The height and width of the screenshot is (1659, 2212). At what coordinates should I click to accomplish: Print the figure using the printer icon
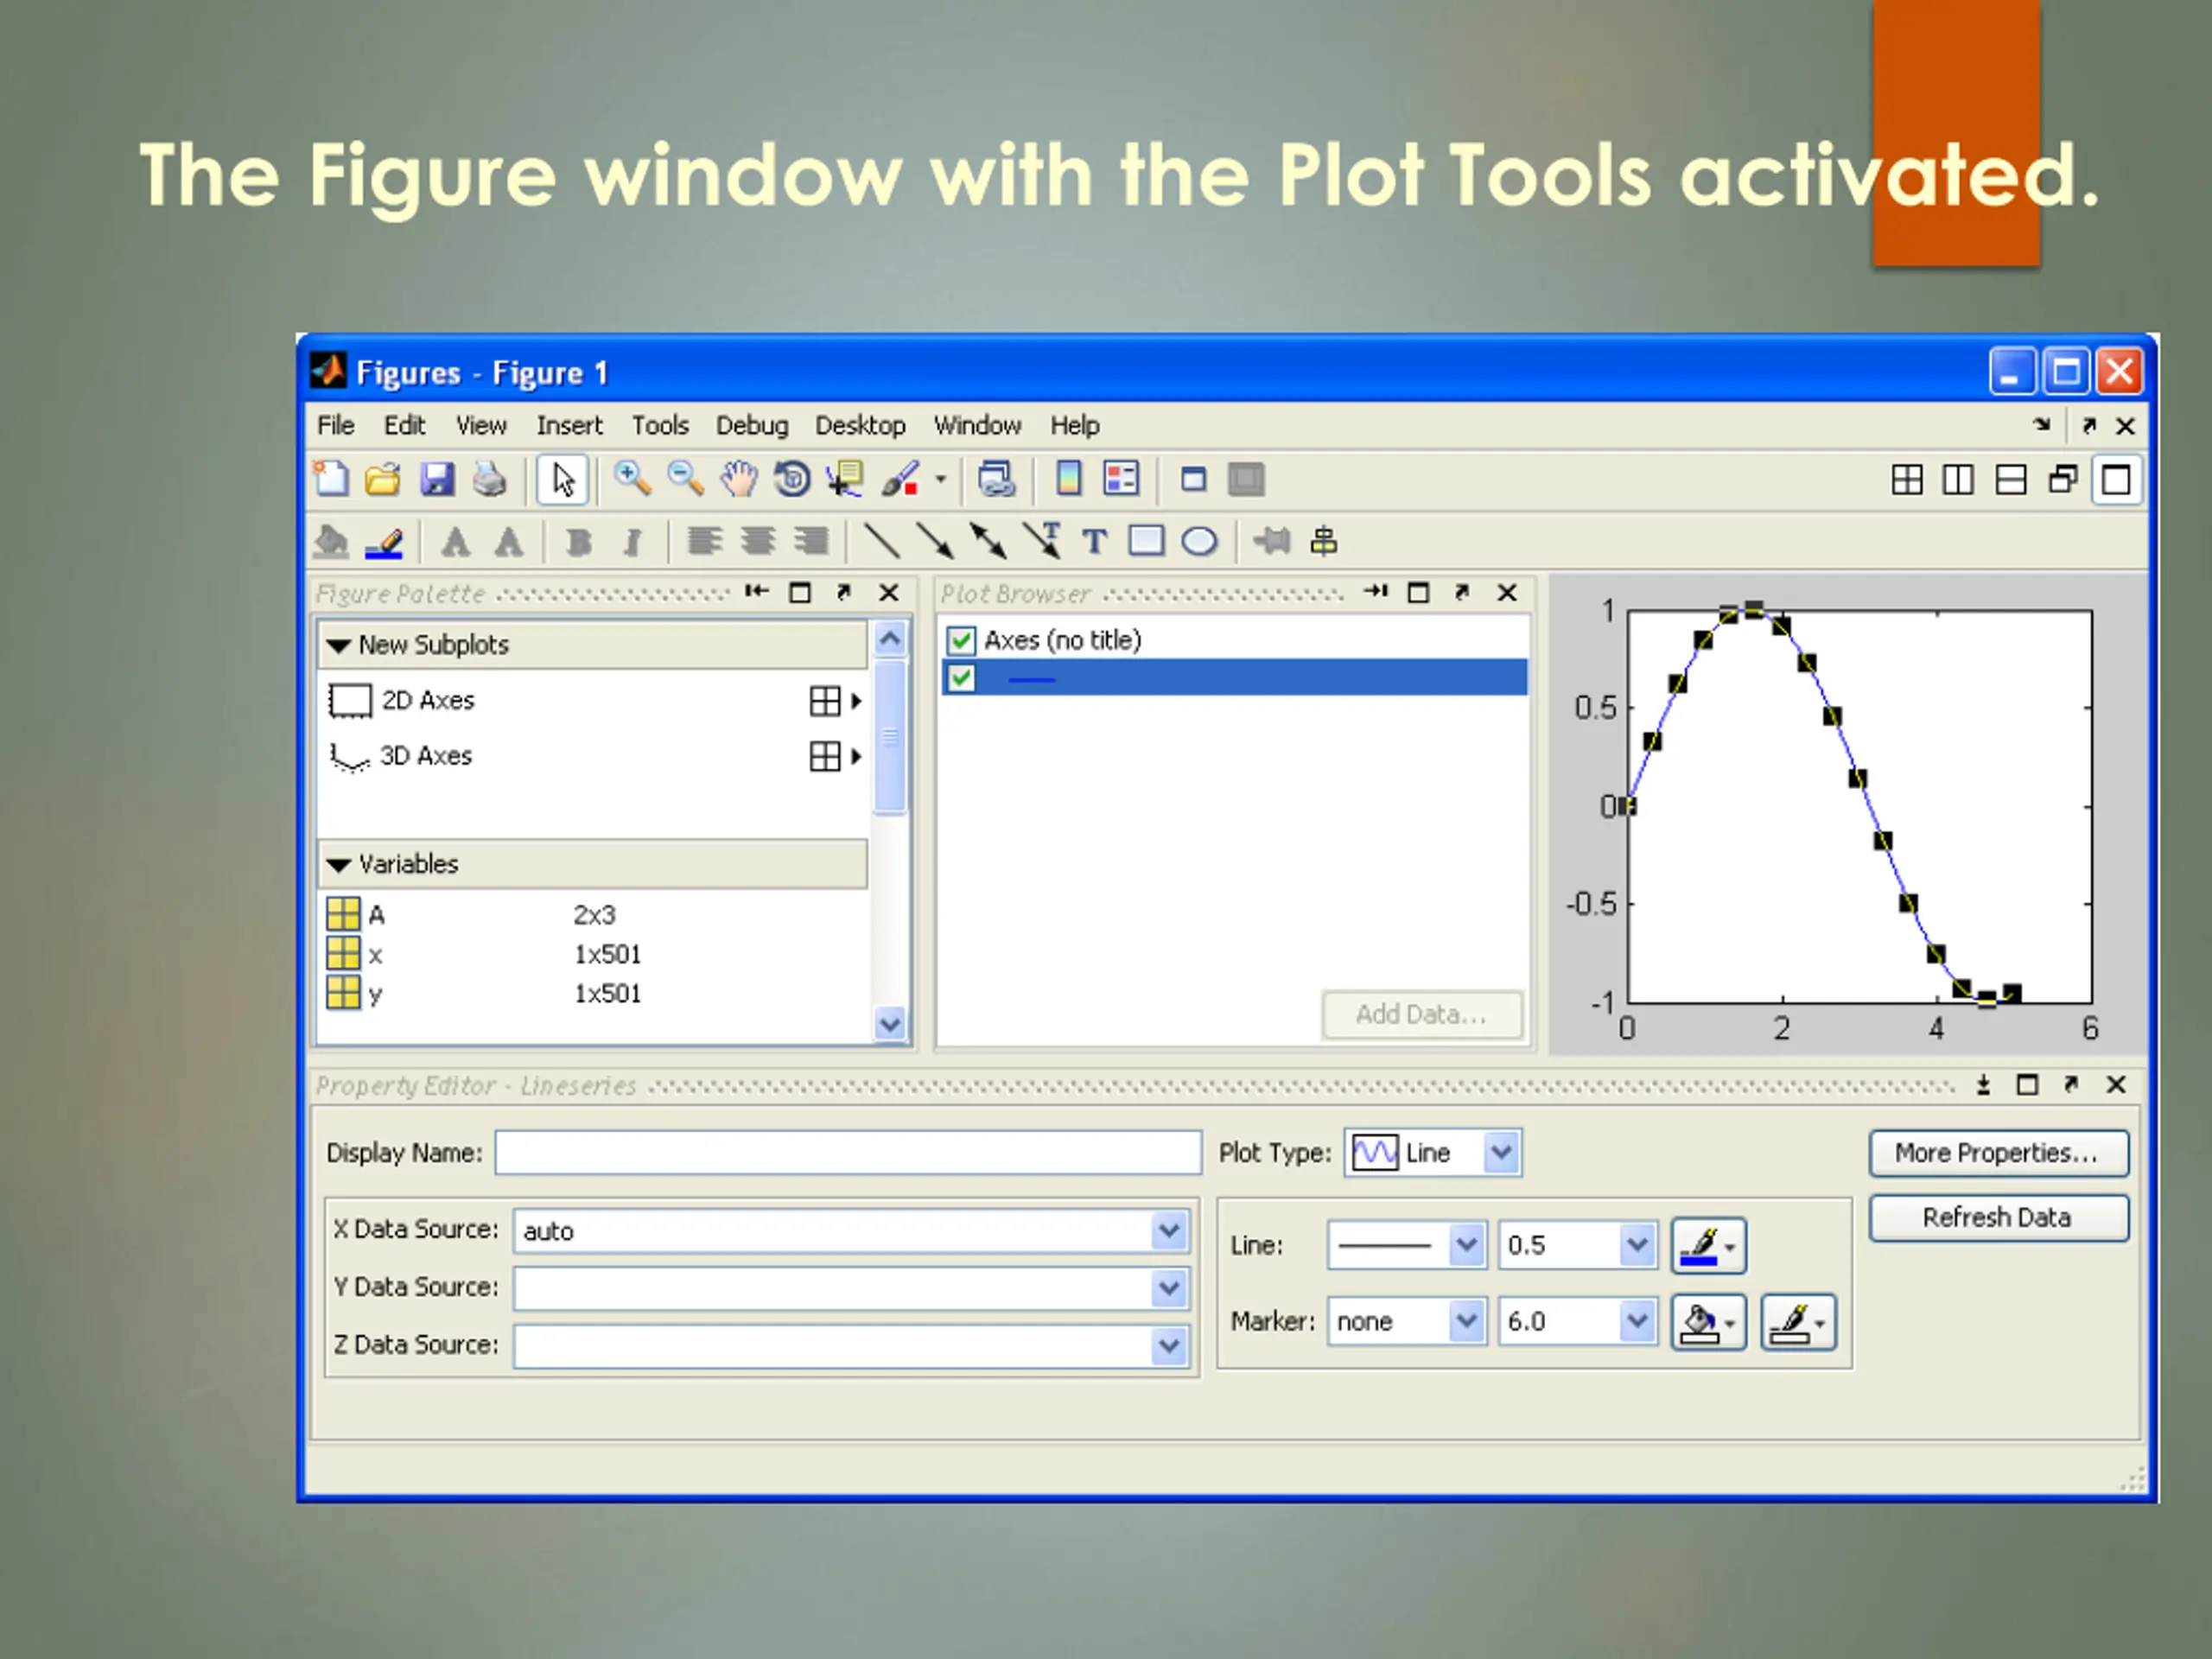(490, 480)
